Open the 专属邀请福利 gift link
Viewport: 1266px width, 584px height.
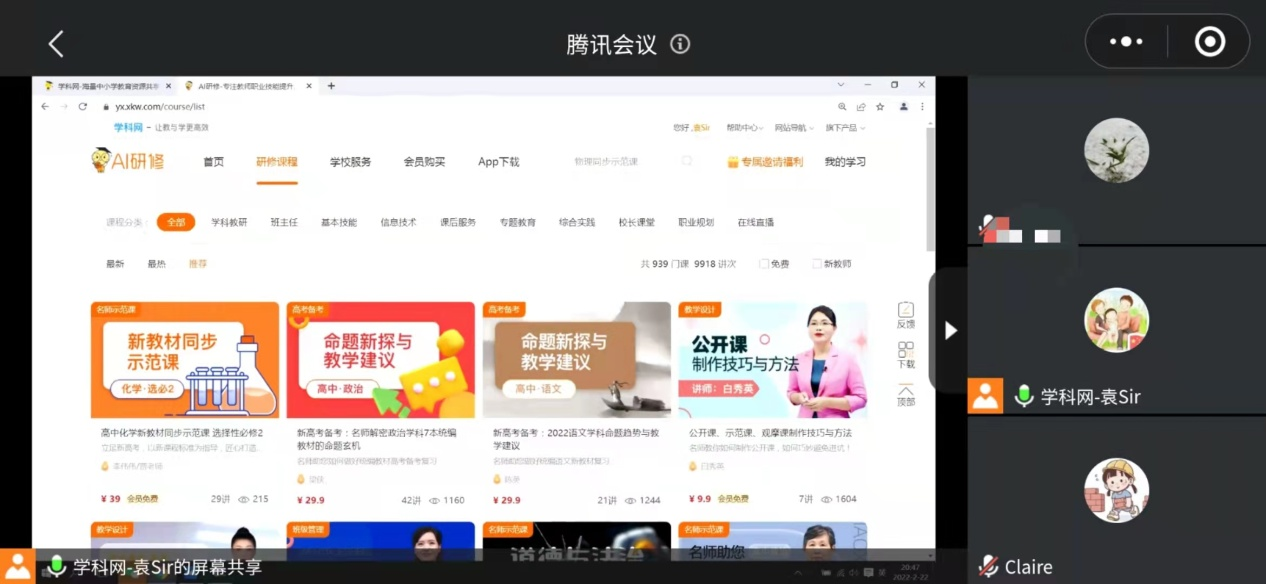(765, 162)
